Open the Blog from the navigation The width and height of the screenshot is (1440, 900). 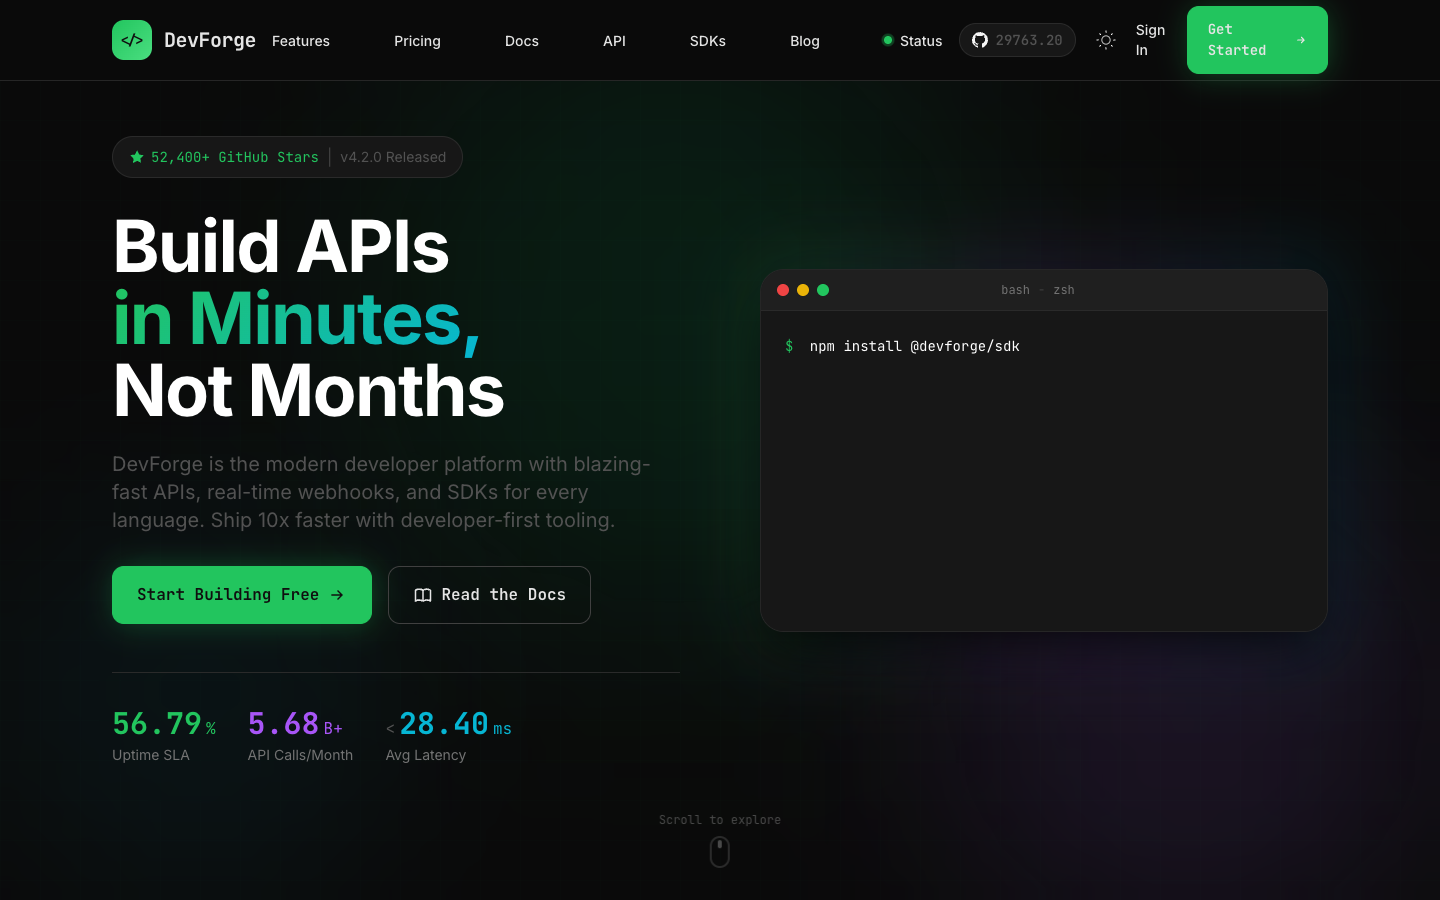click(x=805, y=41)
